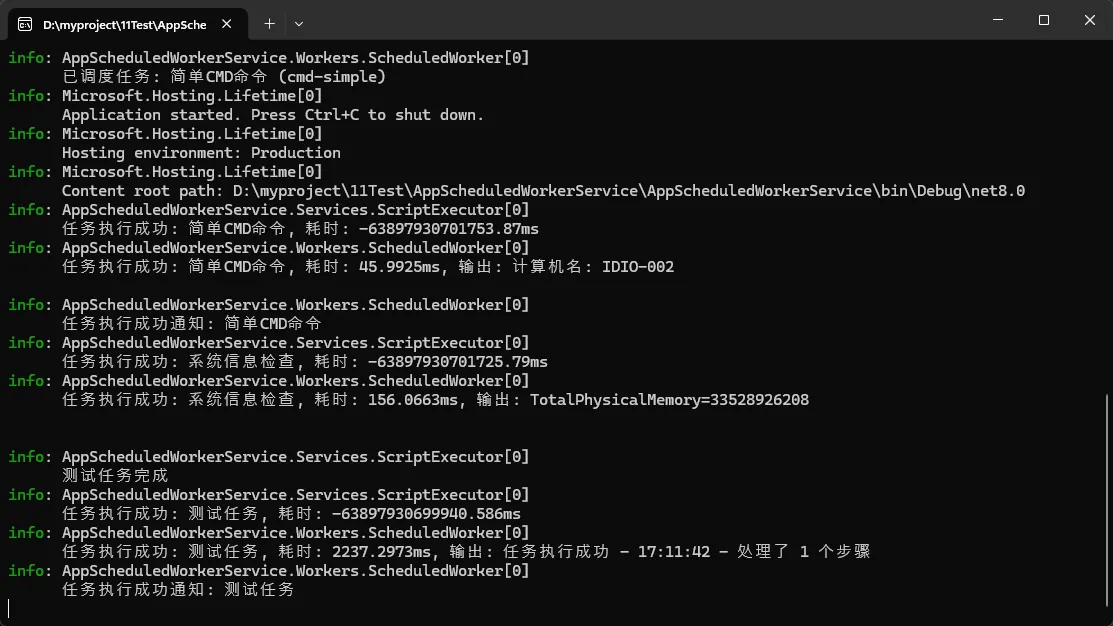Click the "测试任务完成" log line
1113x626 pixels.
[115, 476]
